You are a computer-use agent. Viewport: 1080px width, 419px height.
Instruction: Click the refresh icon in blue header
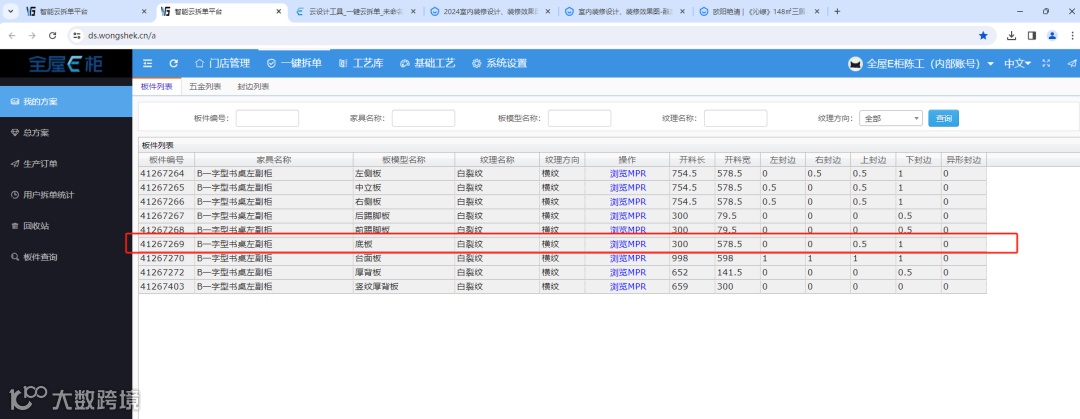(174, 63)
